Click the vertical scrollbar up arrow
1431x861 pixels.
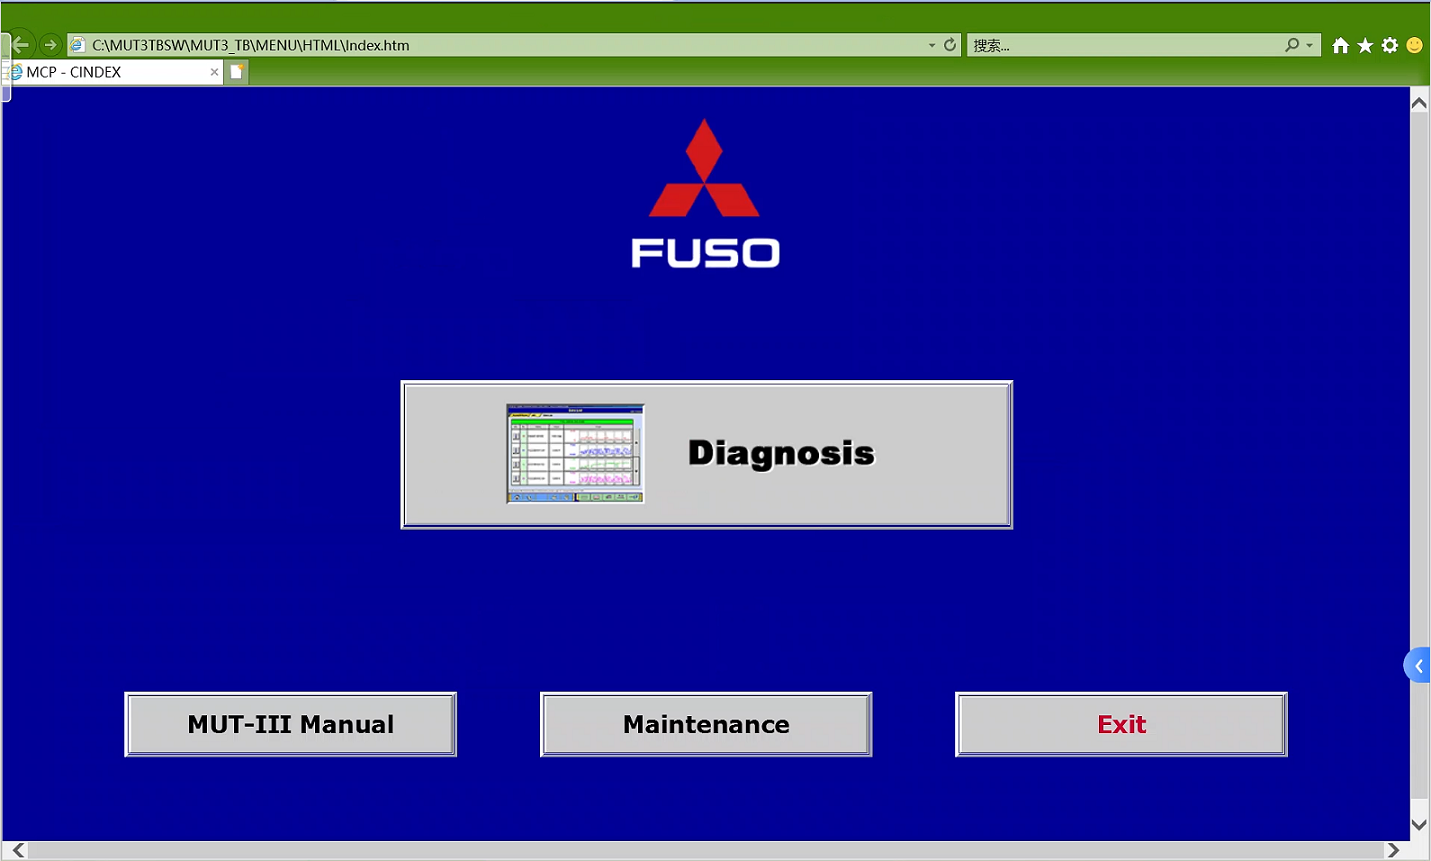point(1419,102)
